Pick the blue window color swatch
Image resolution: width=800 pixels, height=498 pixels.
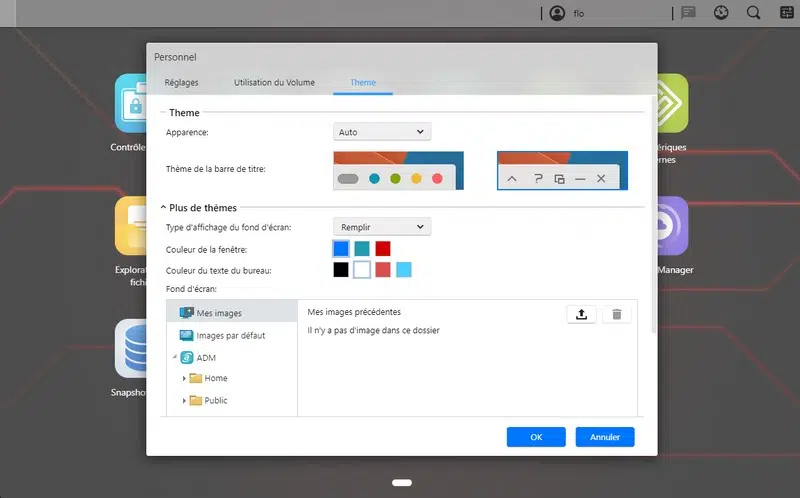(341, 248)
